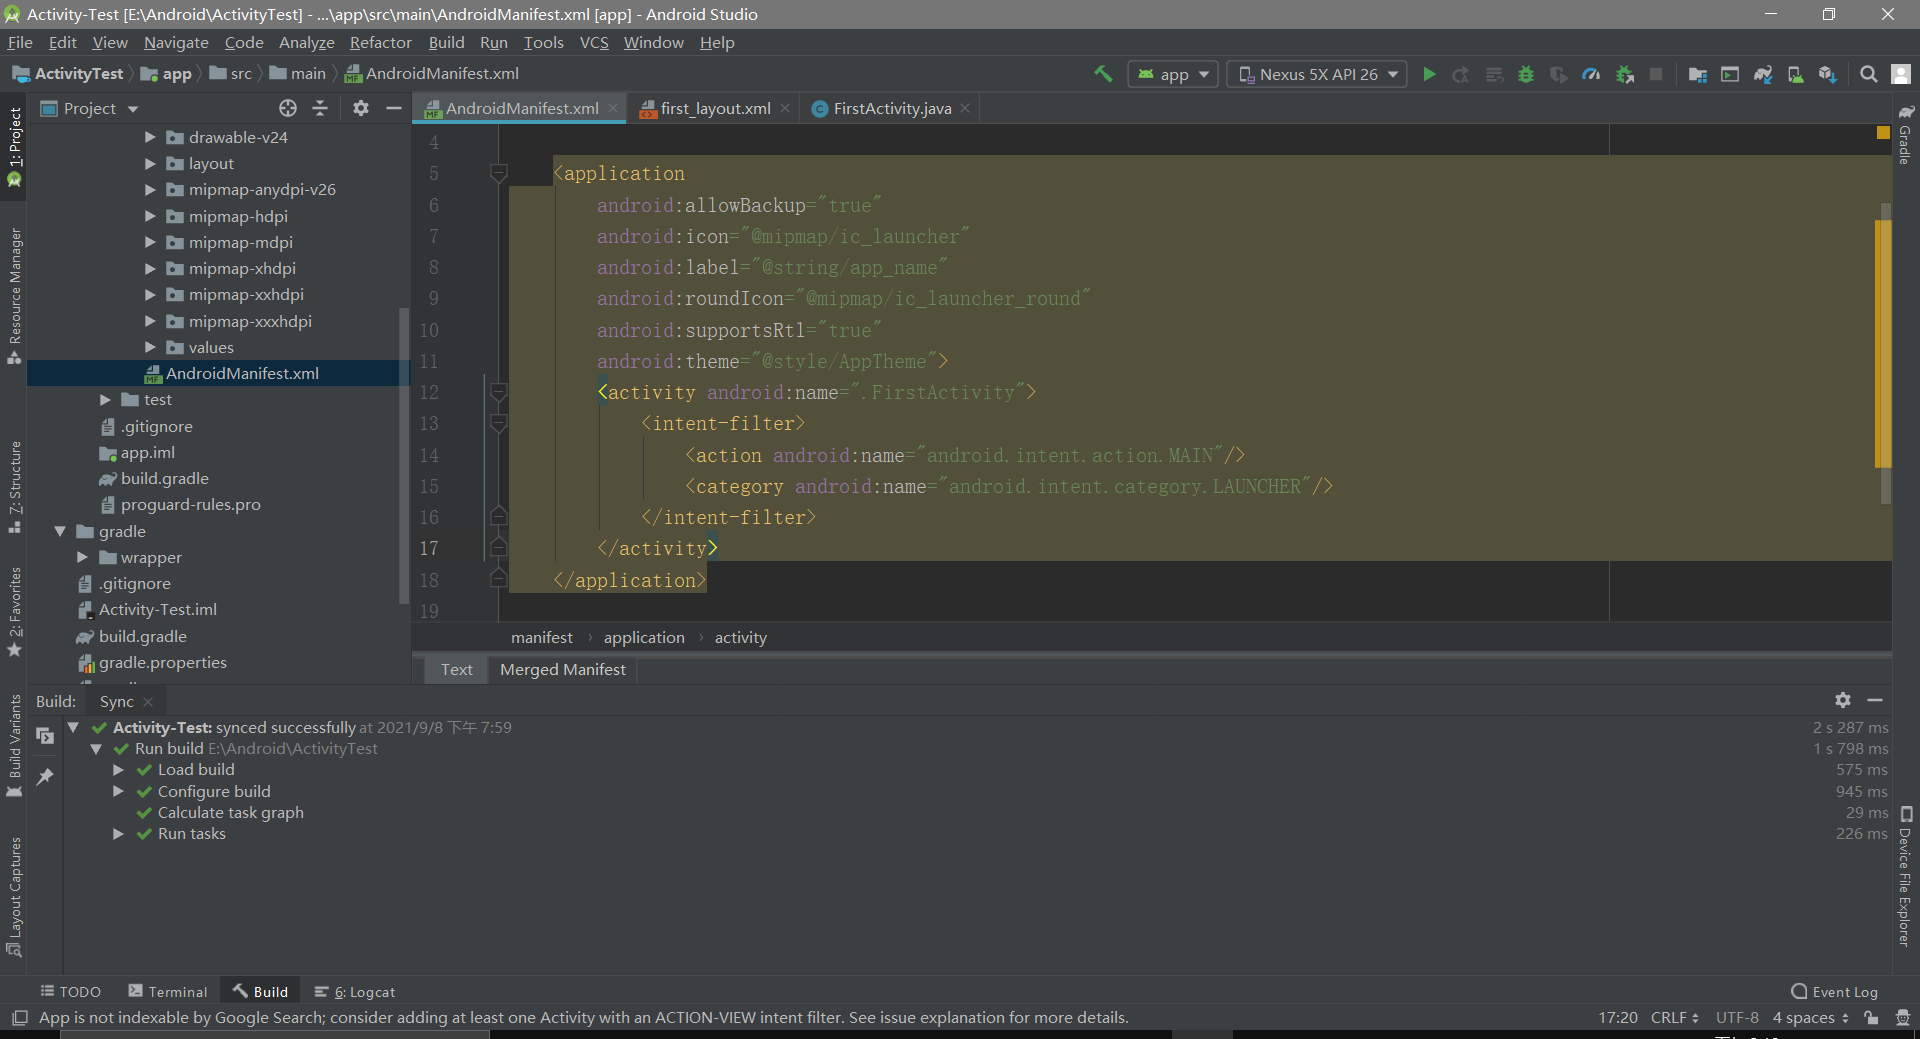This screenshot has width=1920, height=1039.
Task: Toggle the Gradle tool window on right edge
Action: (1906, 134)
